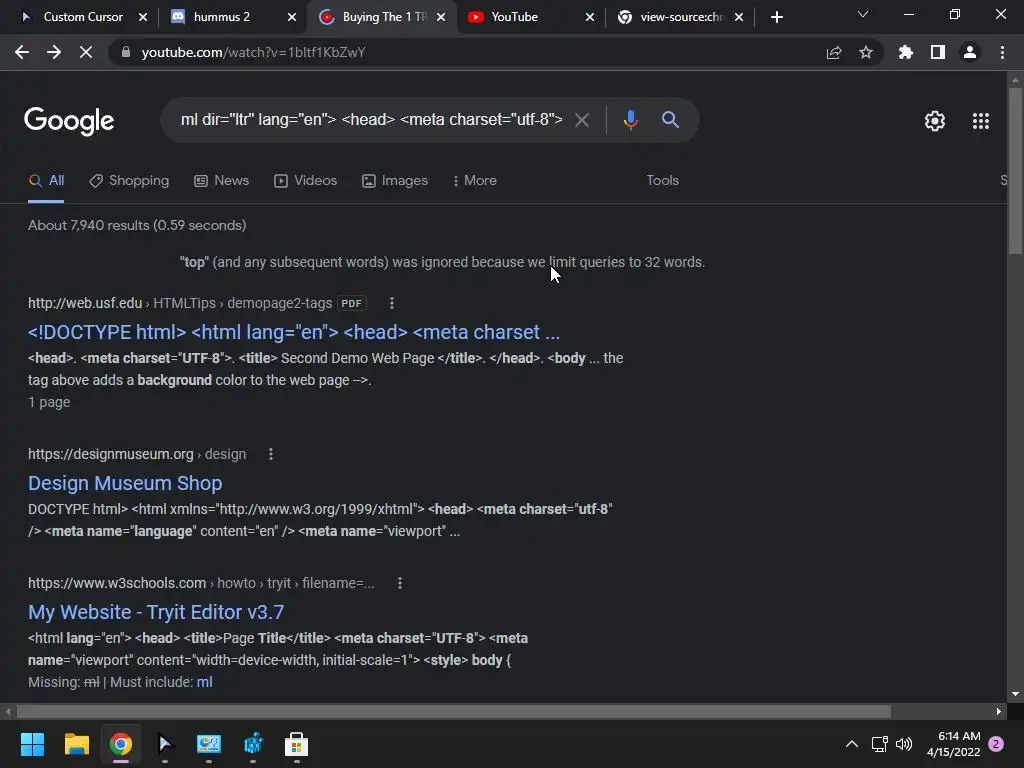Open the Chrome extensions puzzle icon
1024x768 pixels.
pos(906,52)
